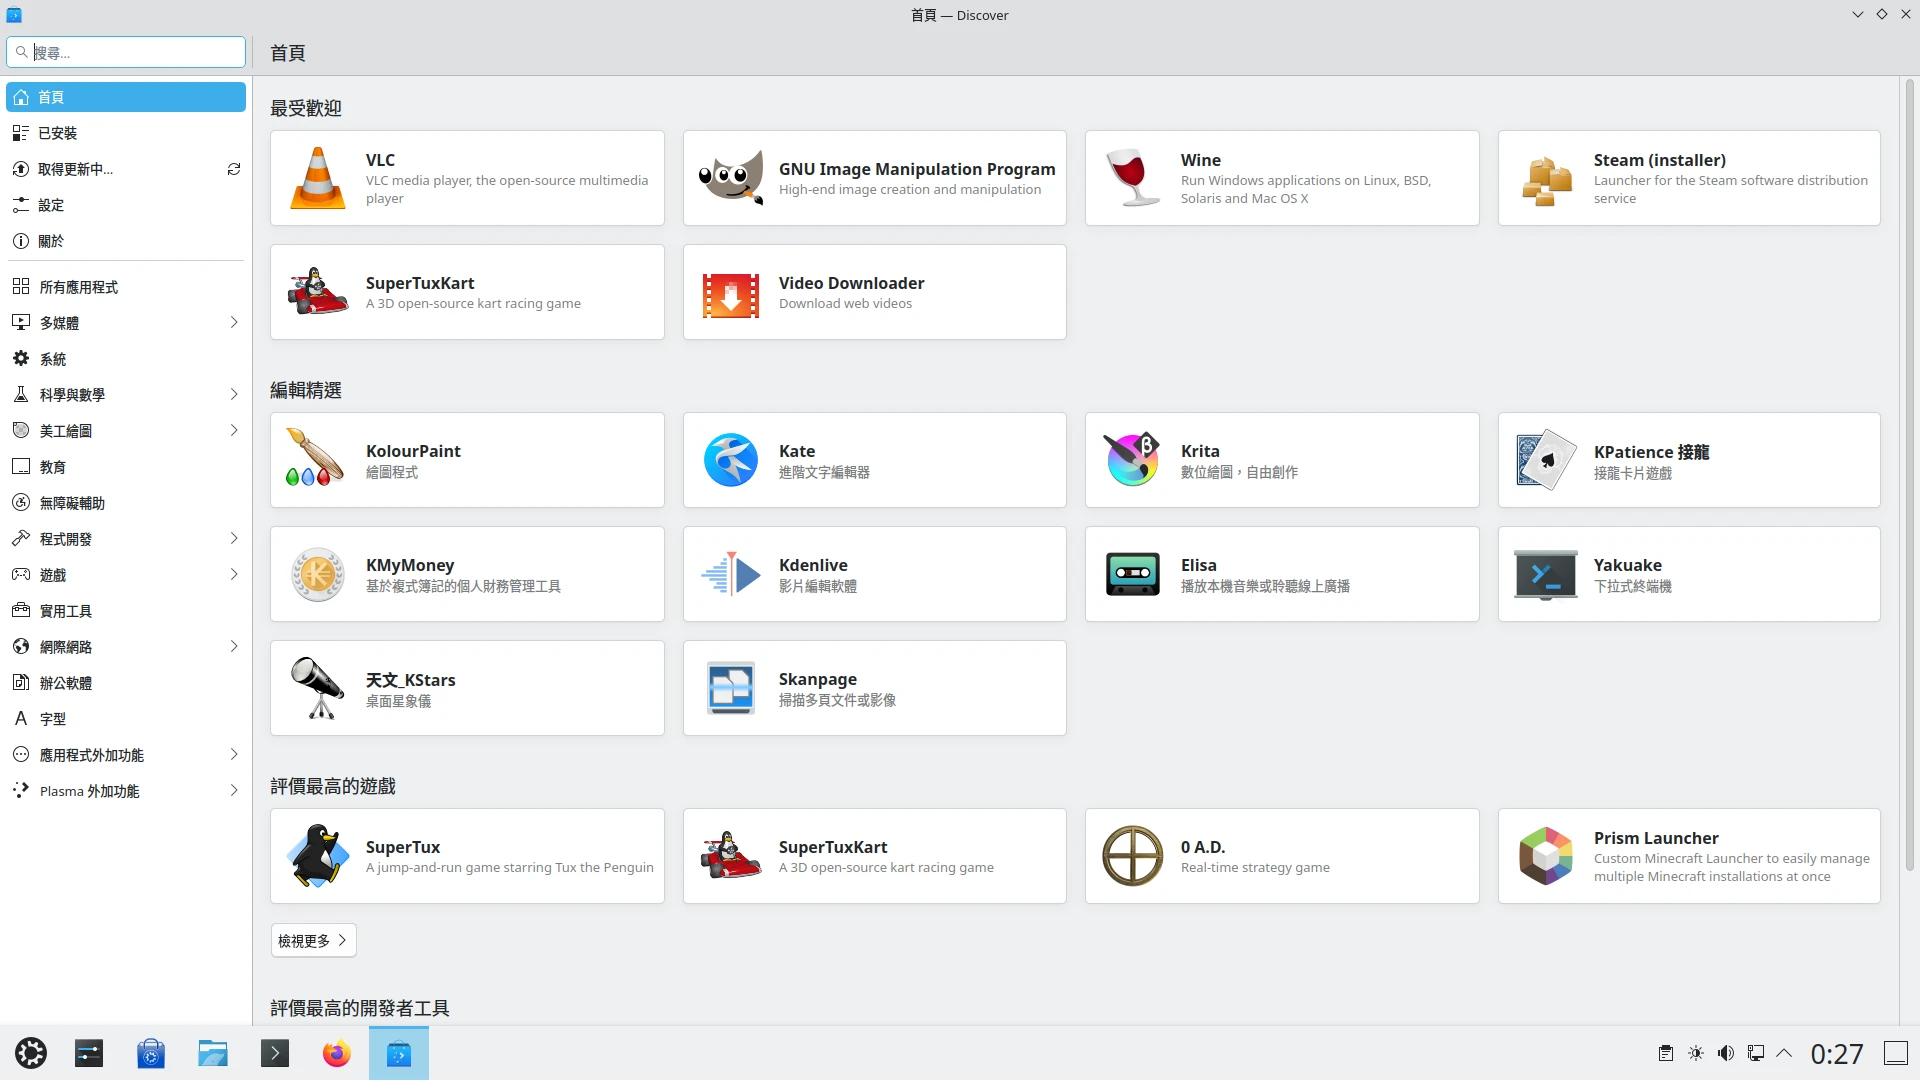Click the refresh icon beside update fetching
Screen dimensions: 1920x1080
point(234,169)
